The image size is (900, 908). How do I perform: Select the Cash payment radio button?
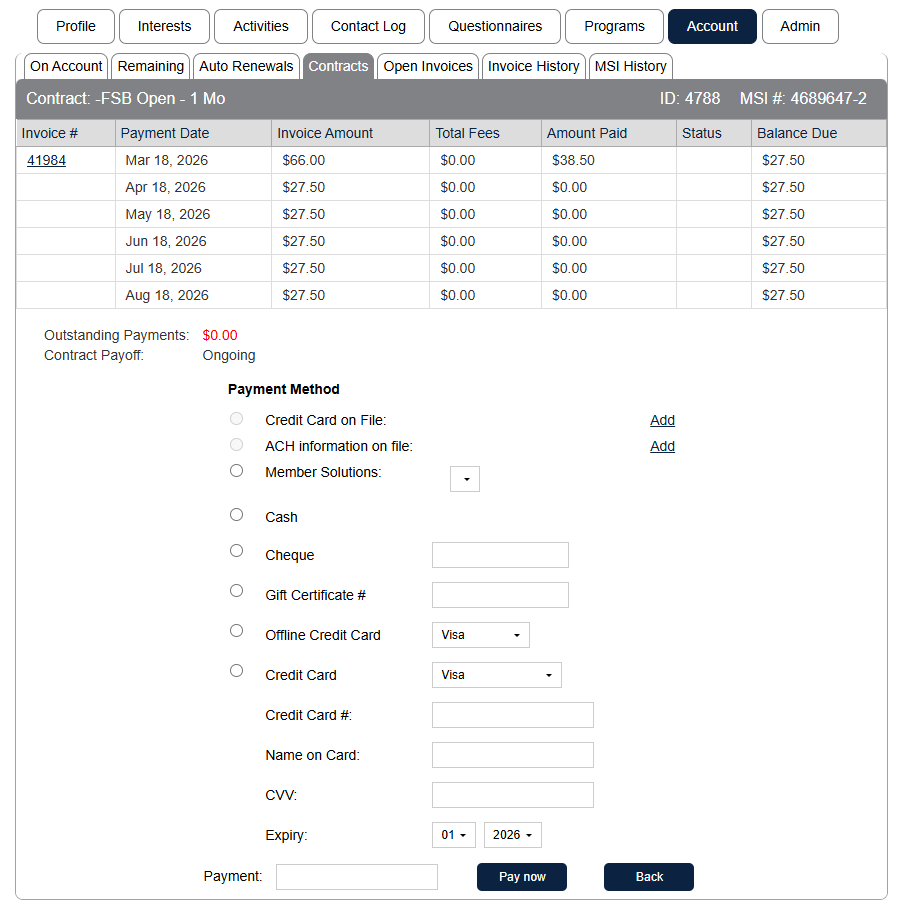pos(236,514)
